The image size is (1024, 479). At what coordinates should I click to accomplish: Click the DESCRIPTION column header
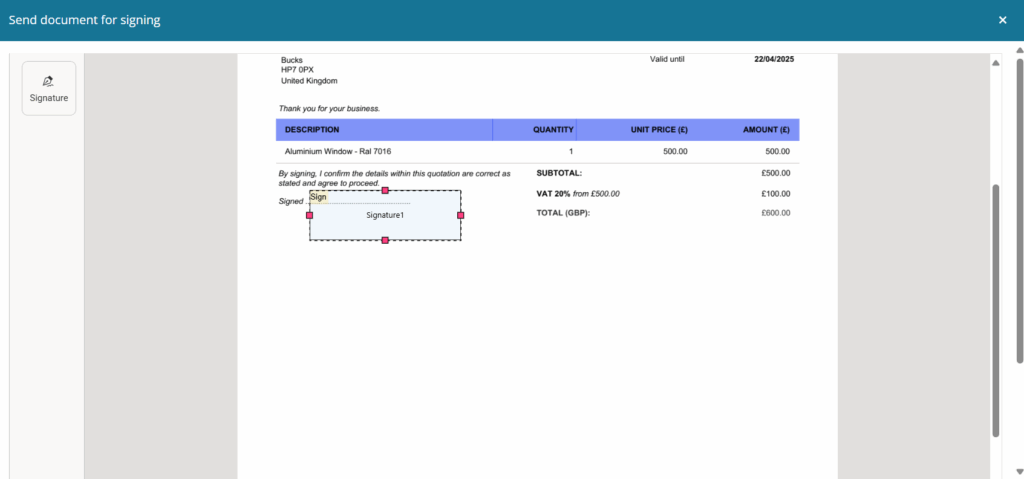pos(312,130)
